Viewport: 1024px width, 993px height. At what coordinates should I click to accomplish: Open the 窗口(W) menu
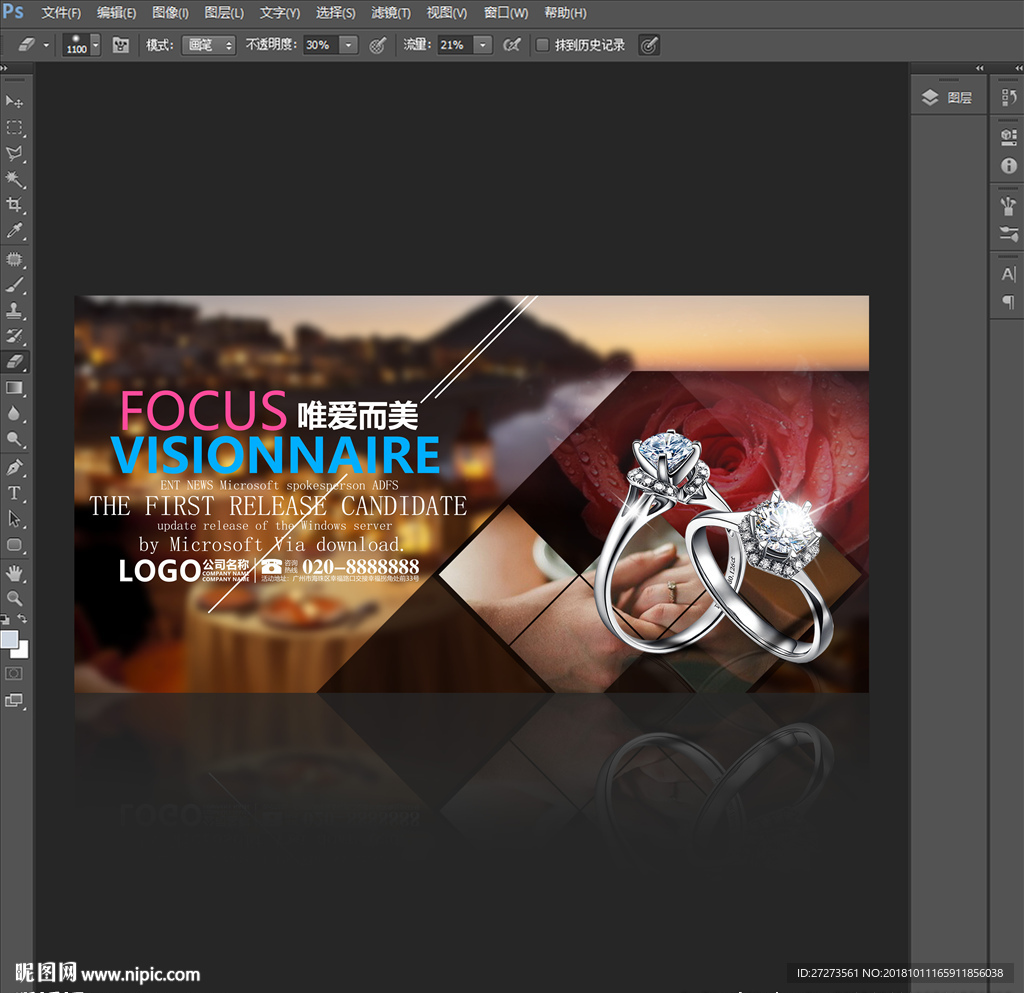point(506,13)
